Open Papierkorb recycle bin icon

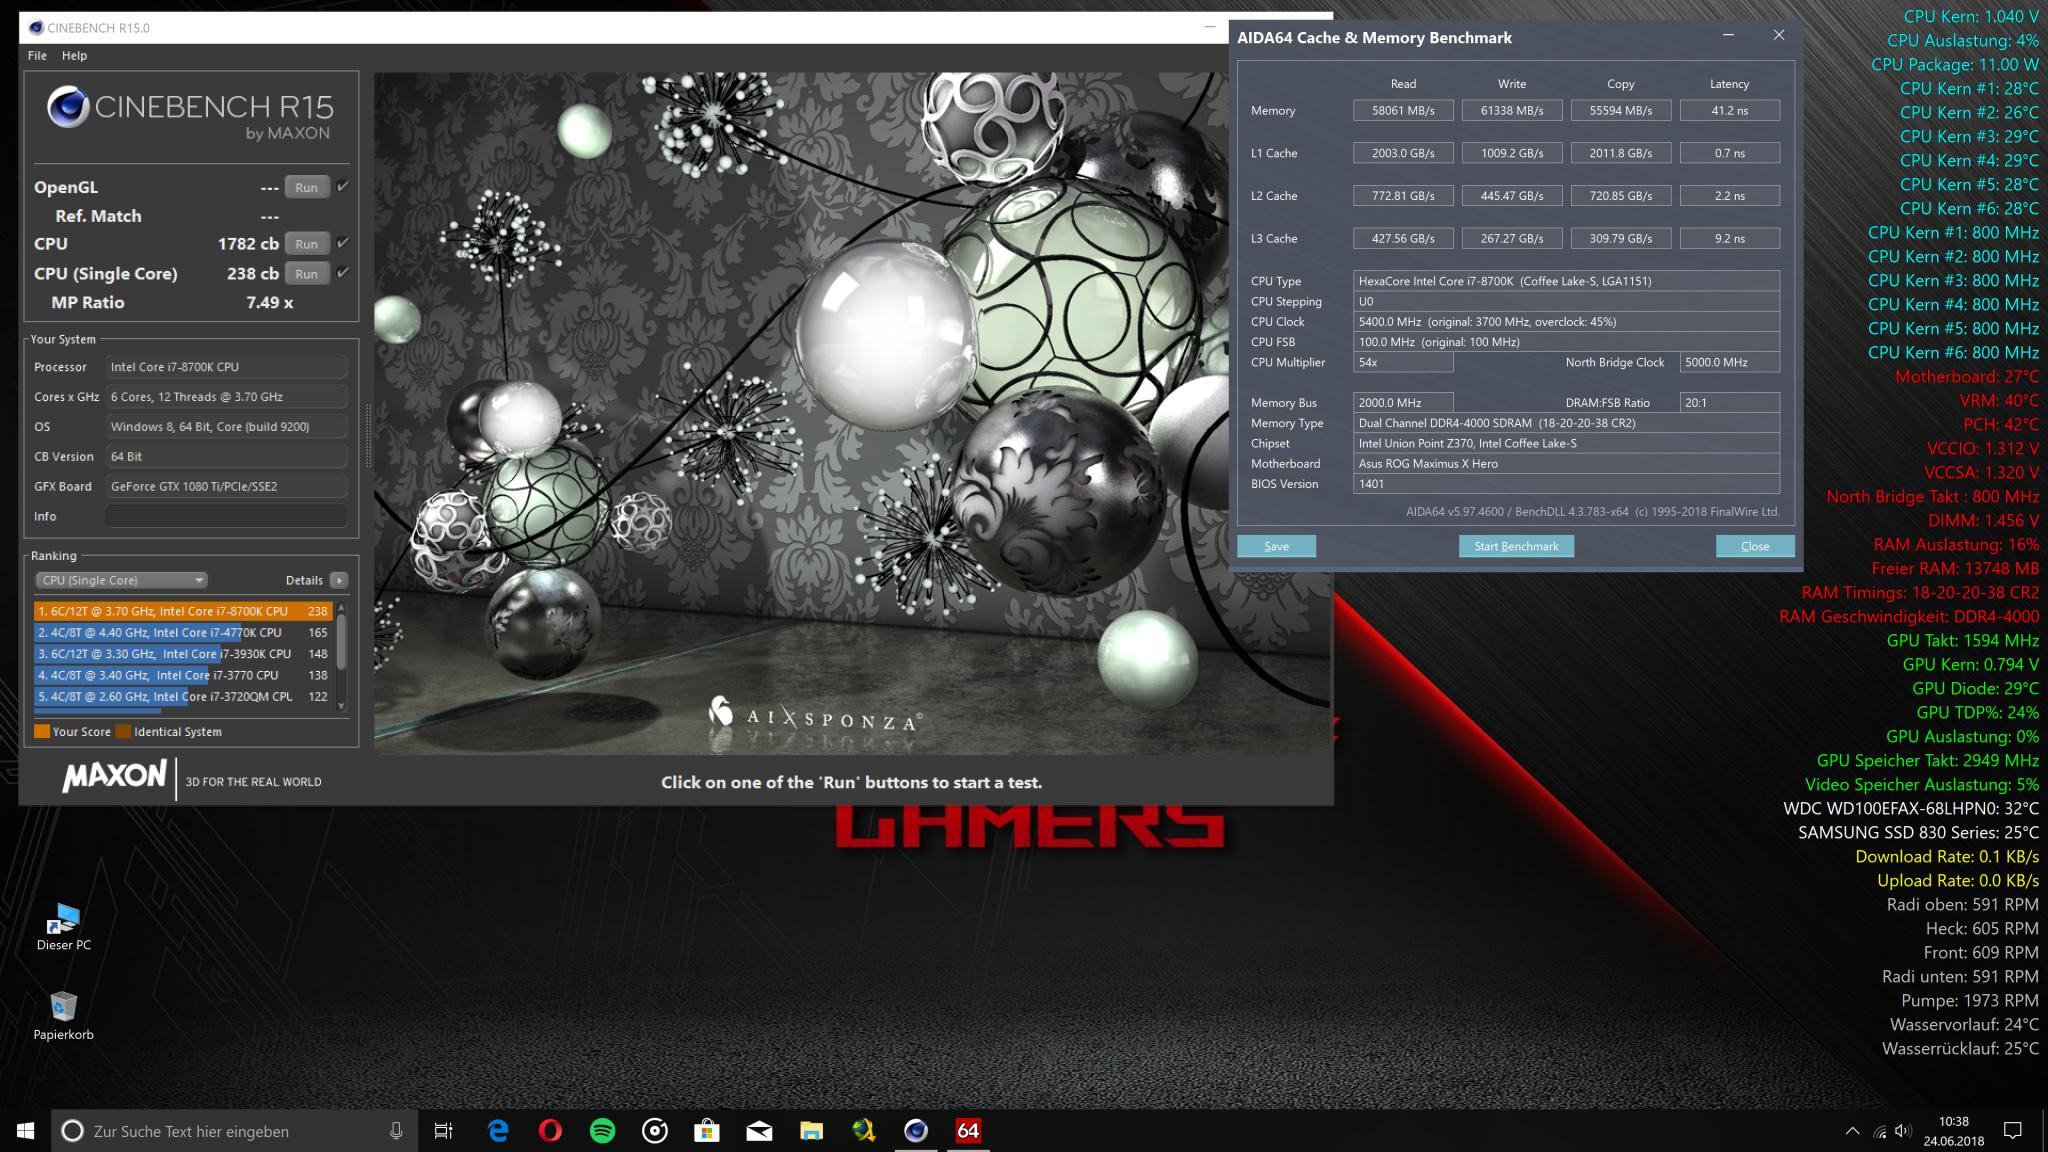click(x=63, y=1015)
